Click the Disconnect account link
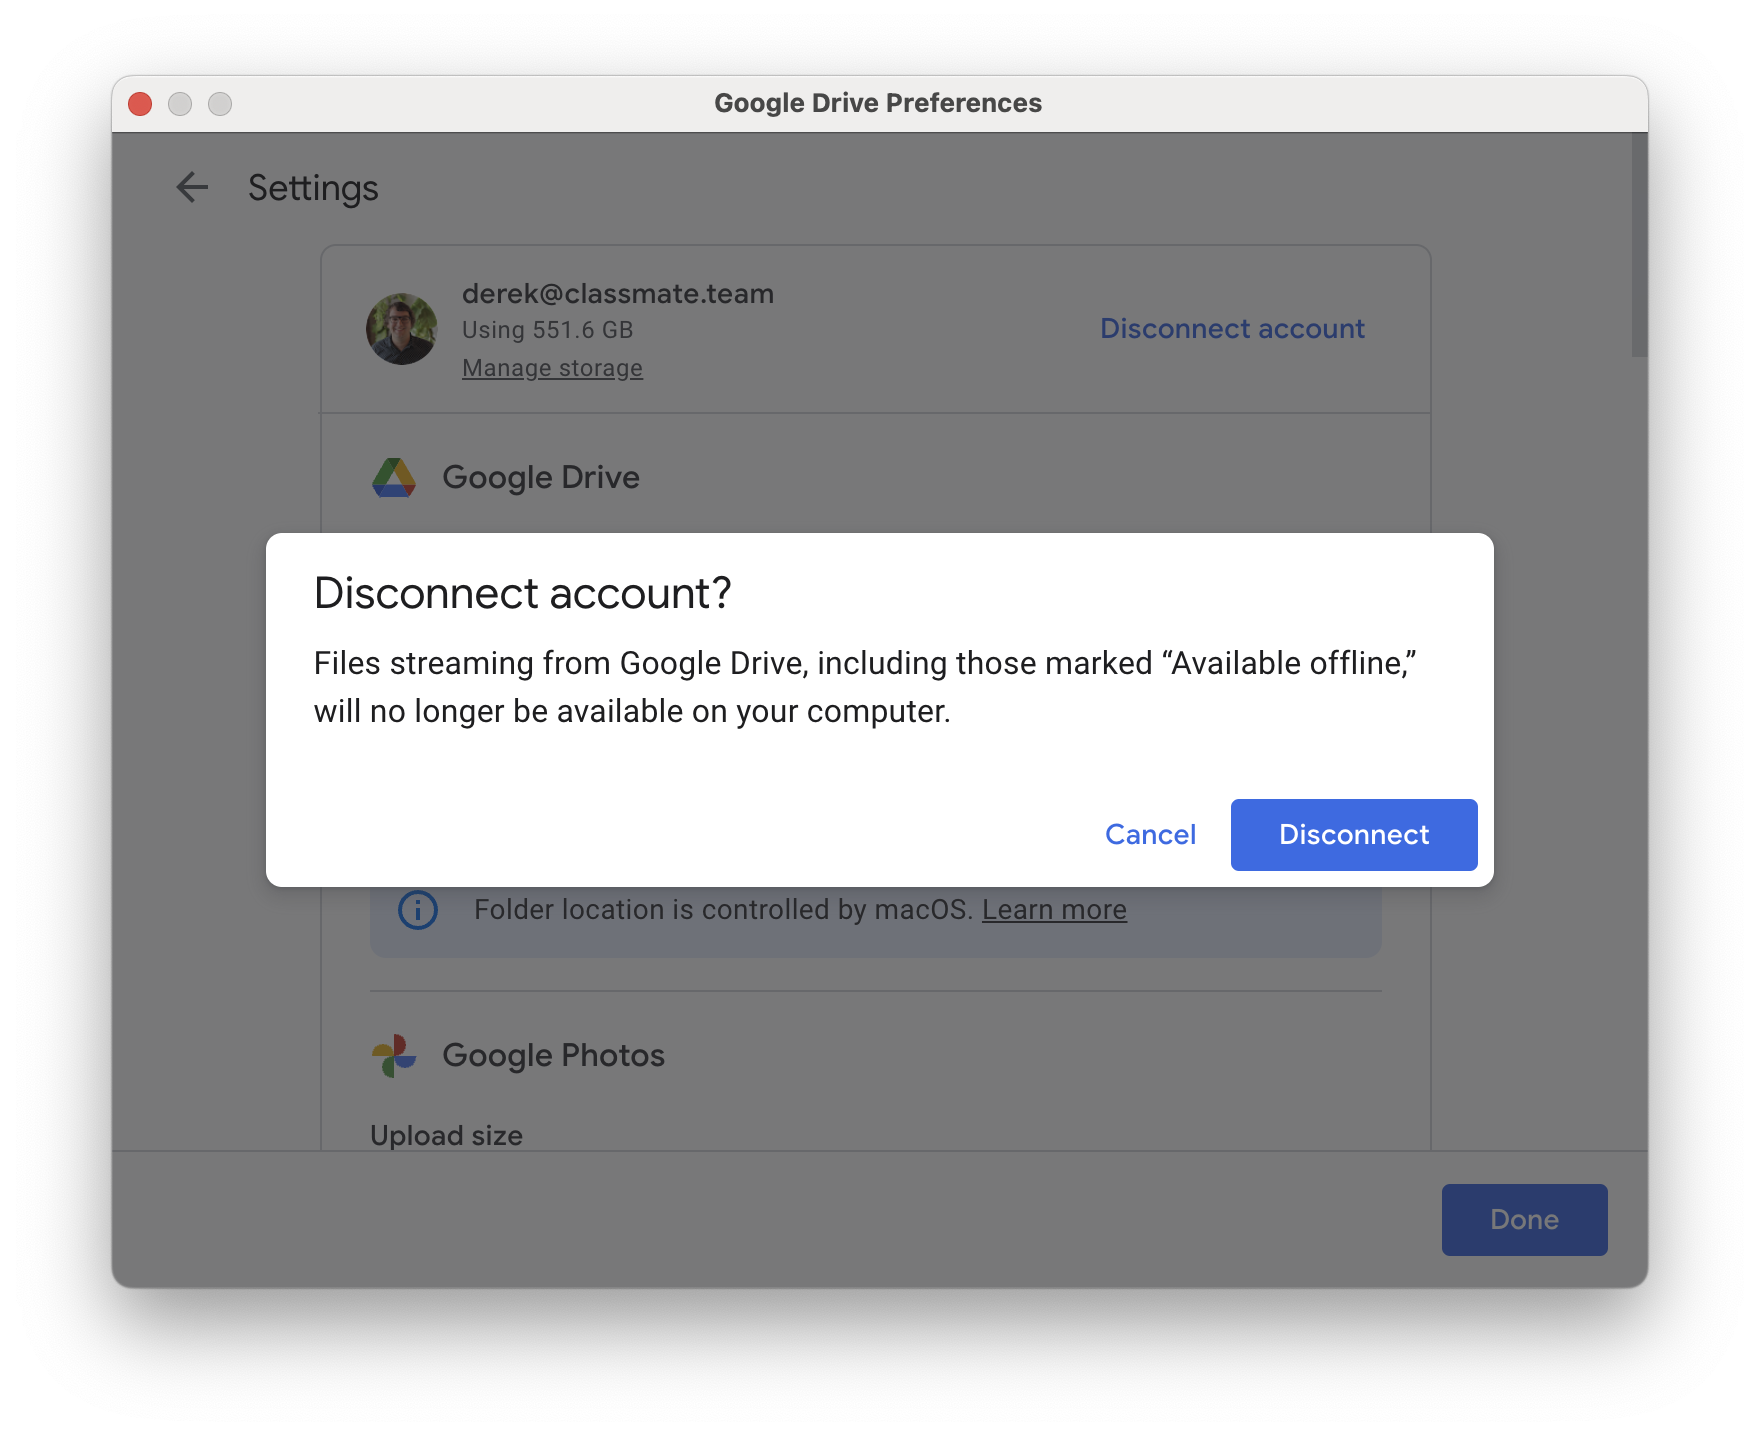This screenshot has height=1436, width=1760. pos(1232,328)
